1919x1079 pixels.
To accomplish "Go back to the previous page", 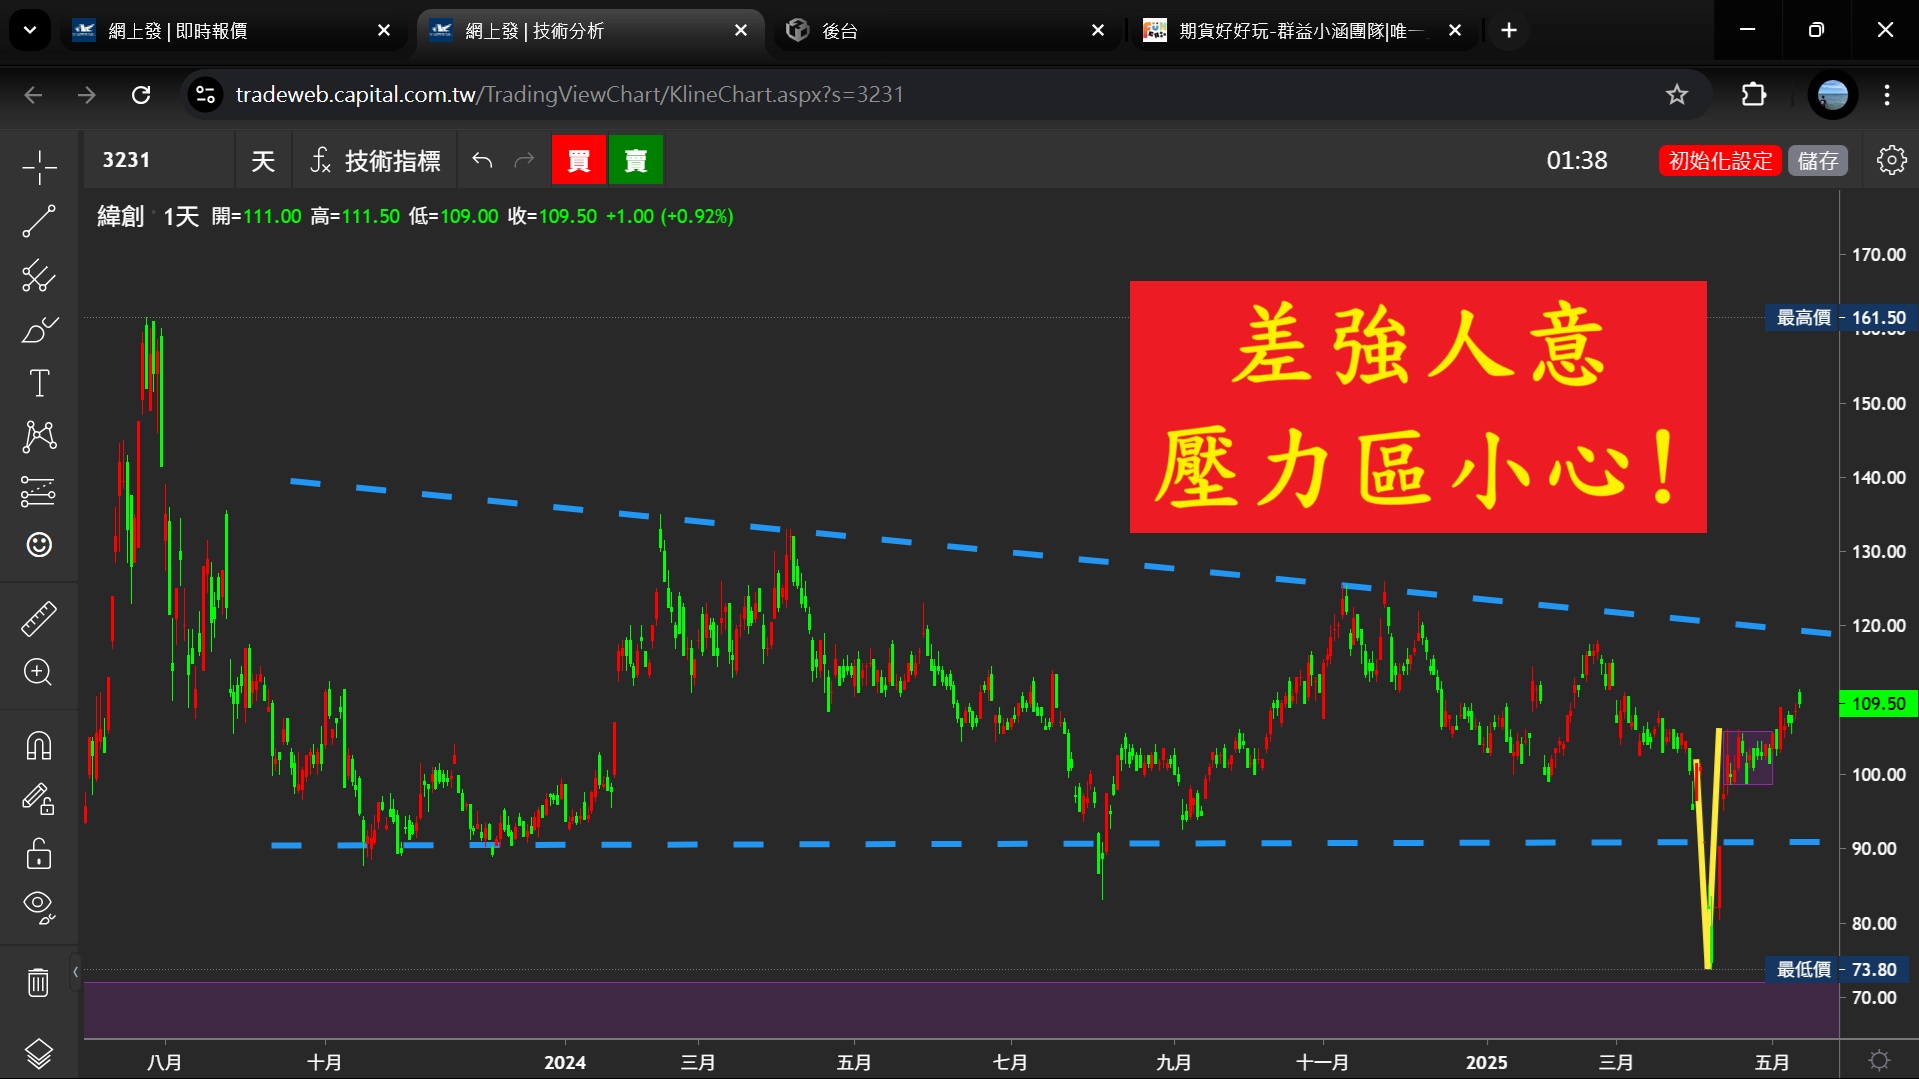I will [33, 94].
